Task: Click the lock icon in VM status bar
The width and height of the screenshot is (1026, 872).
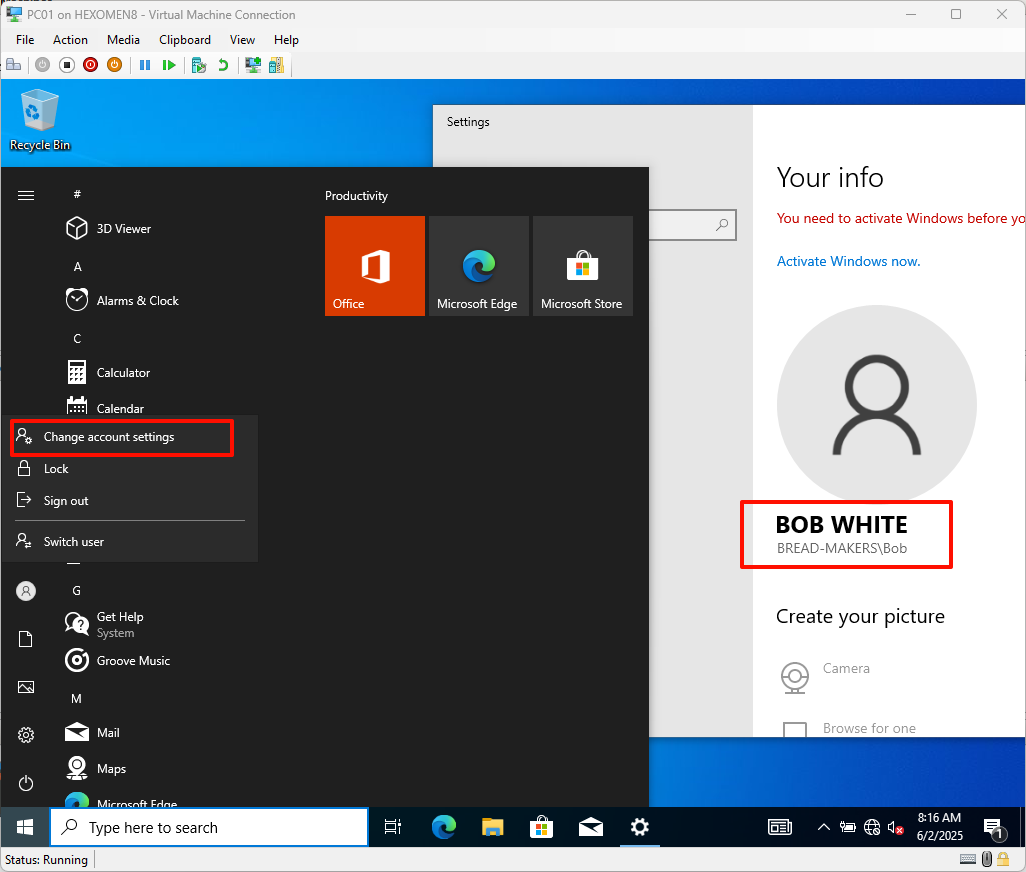Action: (x=1002, y=859)
